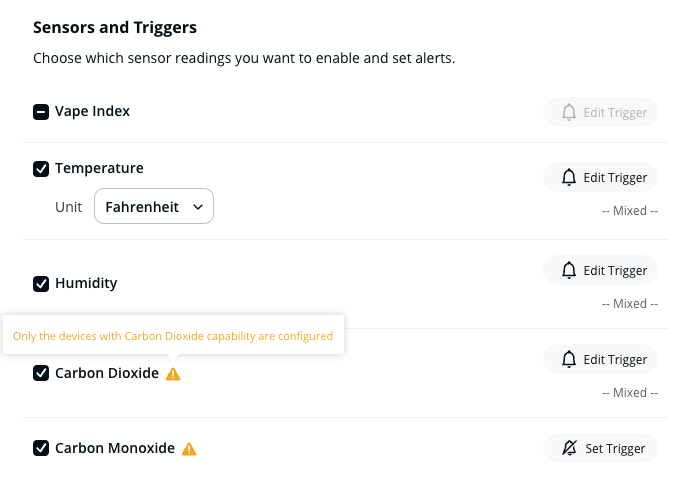The image size is (688, 478).
Task: Uncheck the Temperature checkbox
Action: point(41,169)
